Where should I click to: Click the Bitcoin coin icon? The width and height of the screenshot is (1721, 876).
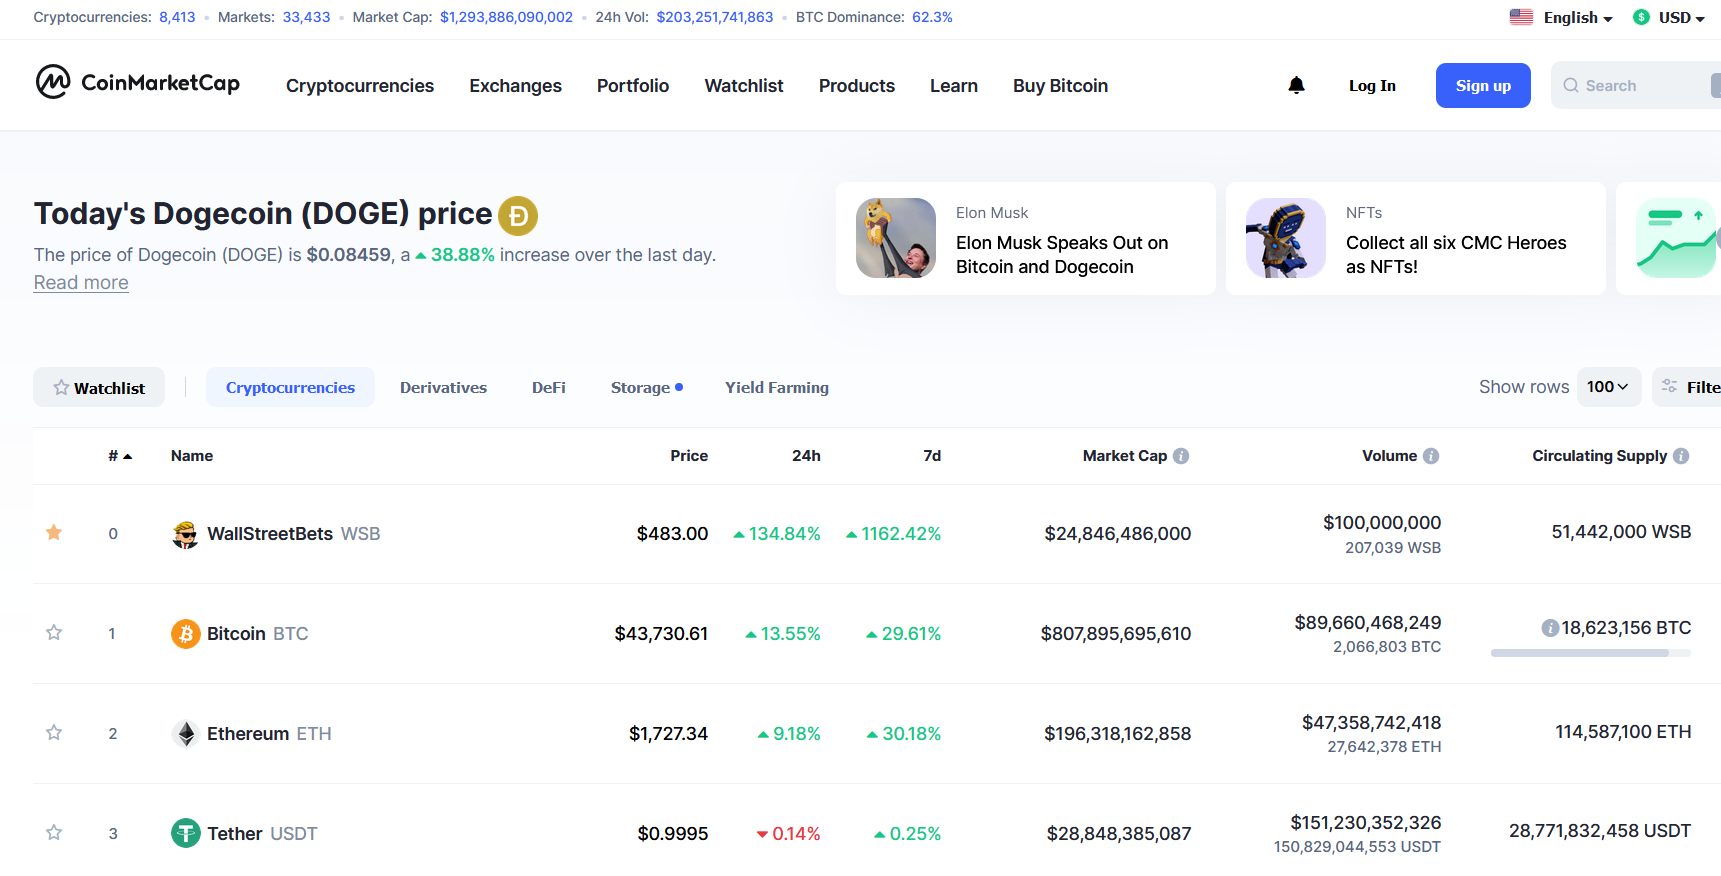(185, 634)
